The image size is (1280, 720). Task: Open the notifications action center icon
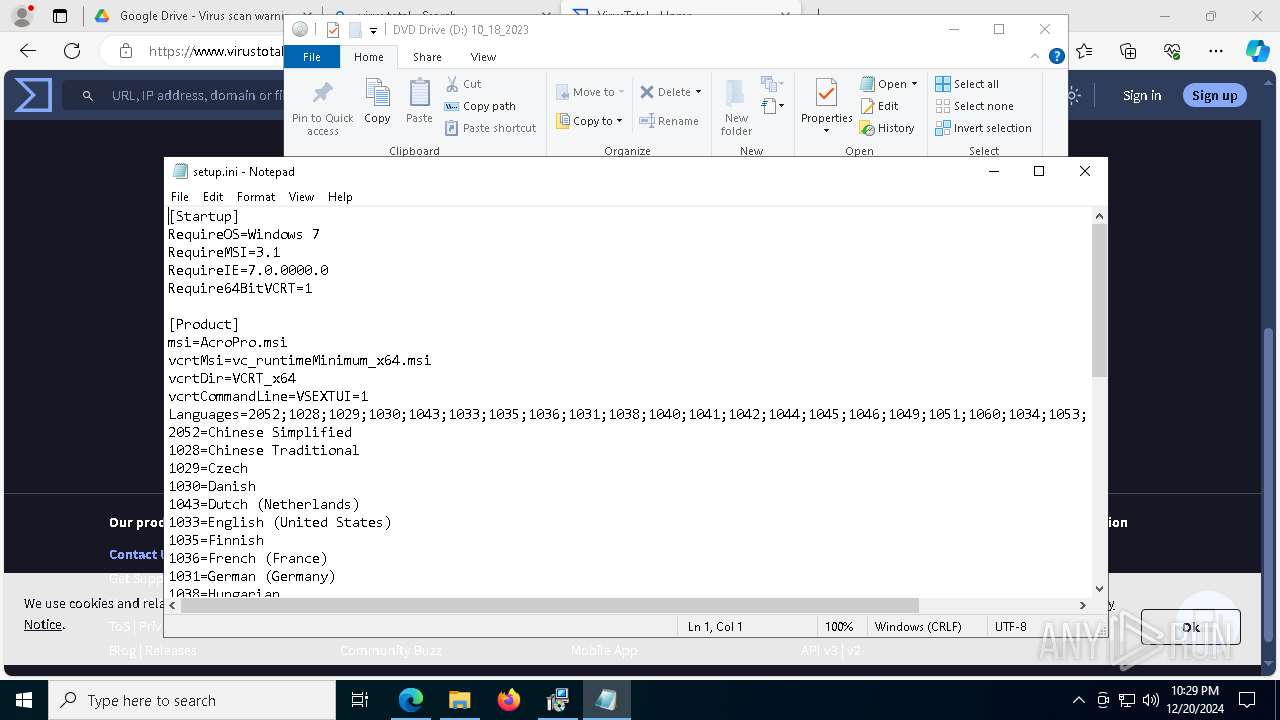click(1247, 700)
